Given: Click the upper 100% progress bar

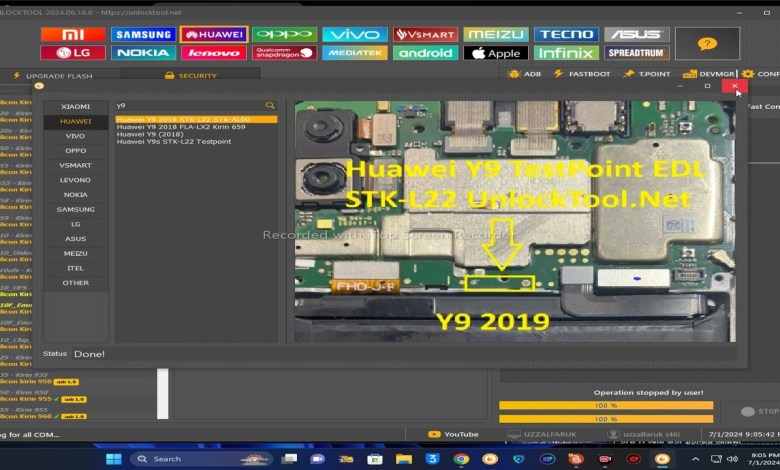Looking at the screenshot, I should pyautogui.click(x=606, y=405).
